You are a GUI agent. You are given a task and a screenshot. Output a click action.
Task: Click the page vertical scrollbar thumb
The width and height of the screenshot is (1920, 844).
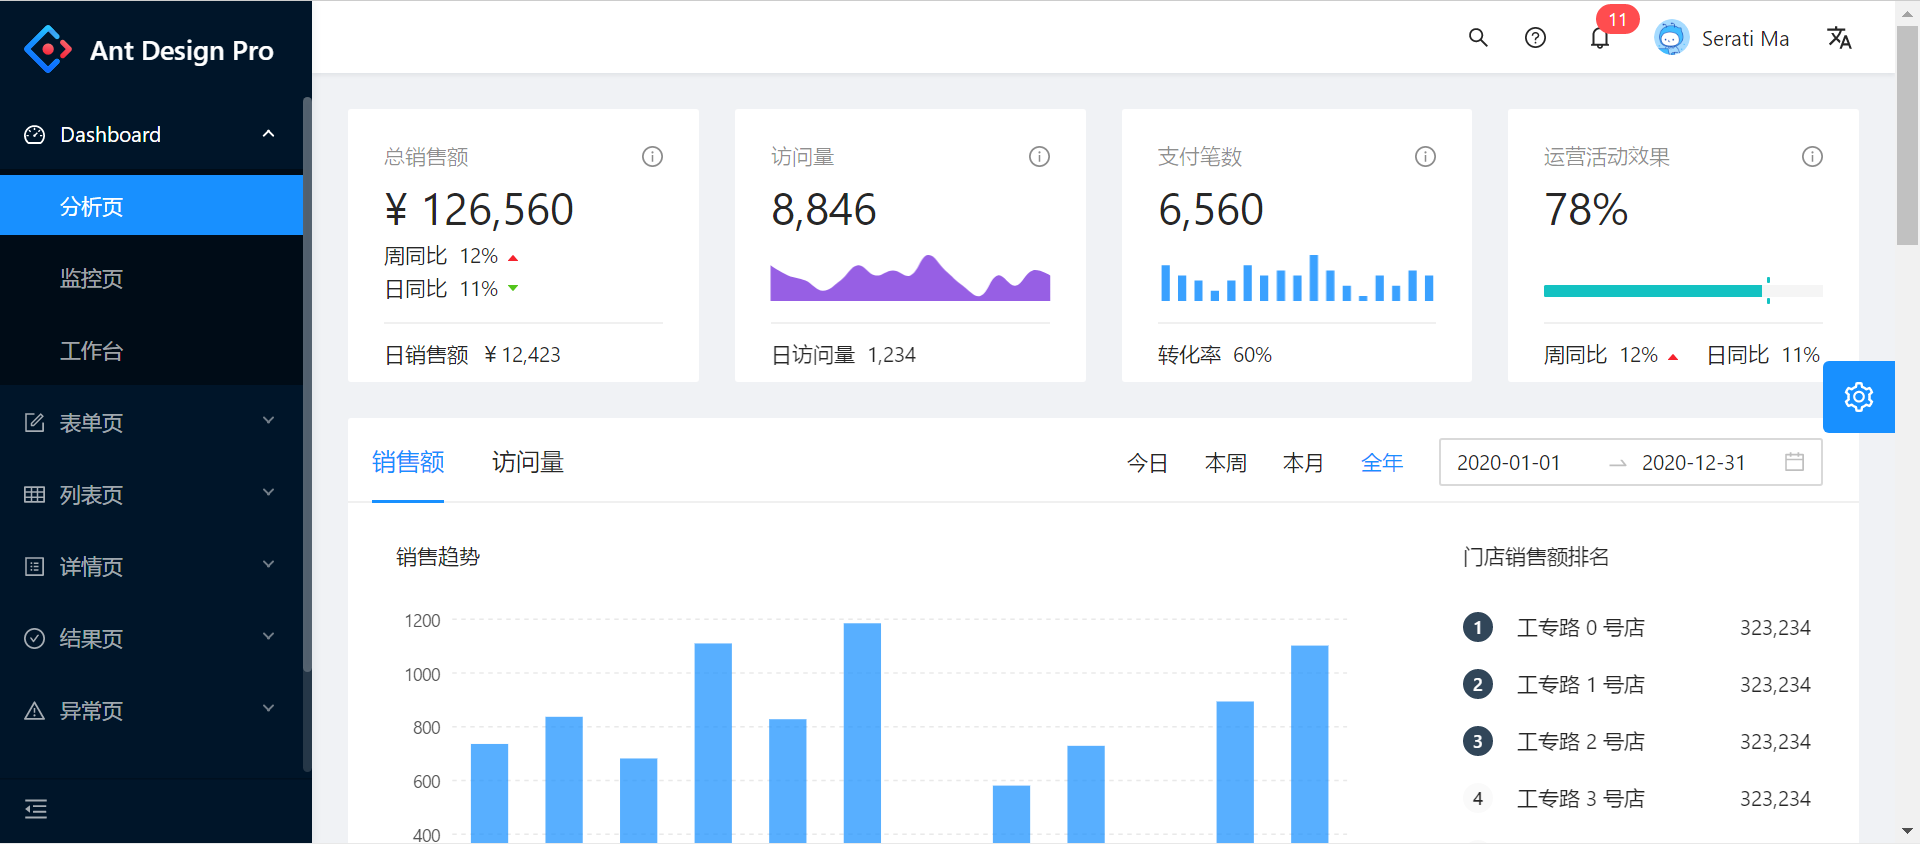pyautogui.click(x=1907, y=135)
